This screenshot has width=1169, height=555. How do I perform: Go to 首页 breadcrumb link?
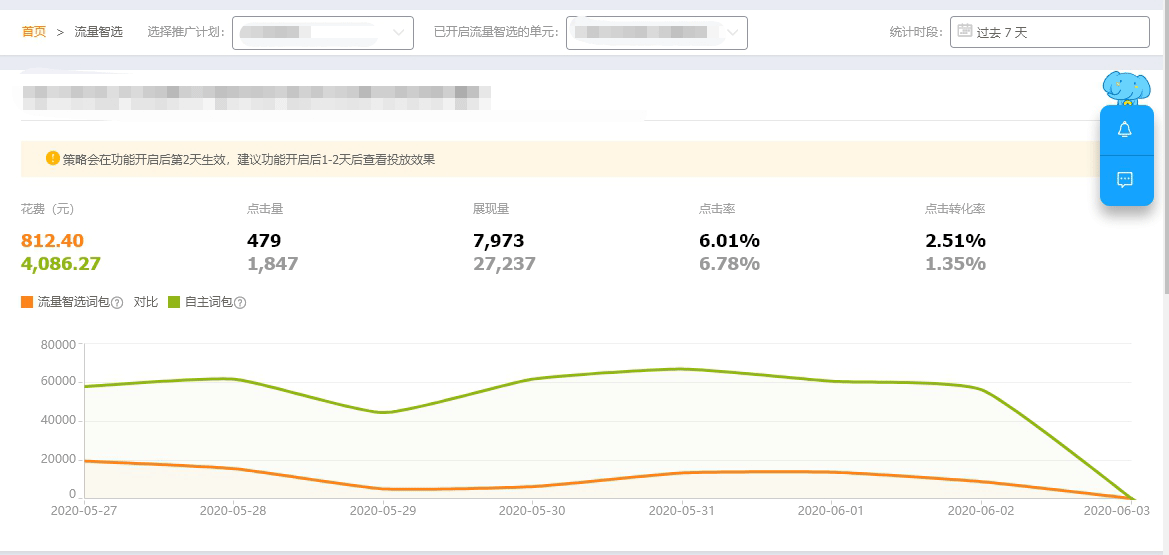34,32
